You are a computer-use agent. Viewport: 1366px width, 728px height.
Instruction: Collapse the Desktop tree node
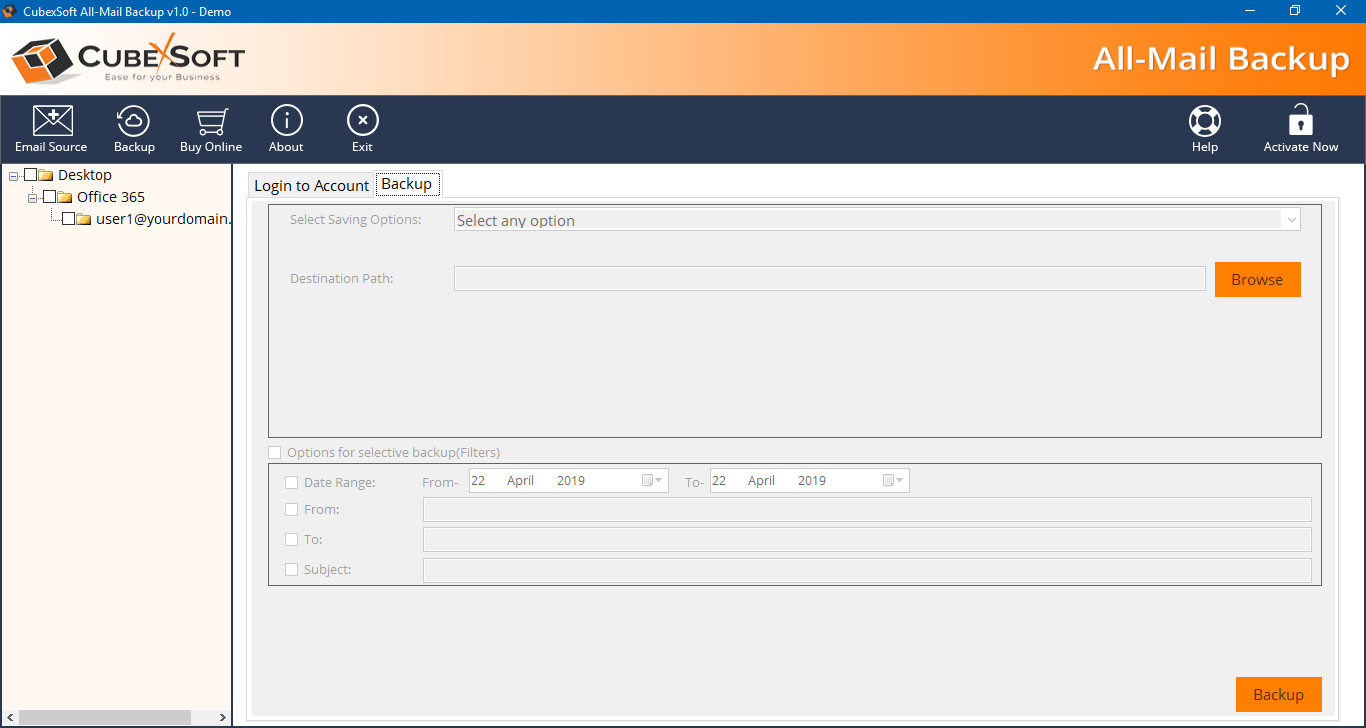(x=13, y=176)
